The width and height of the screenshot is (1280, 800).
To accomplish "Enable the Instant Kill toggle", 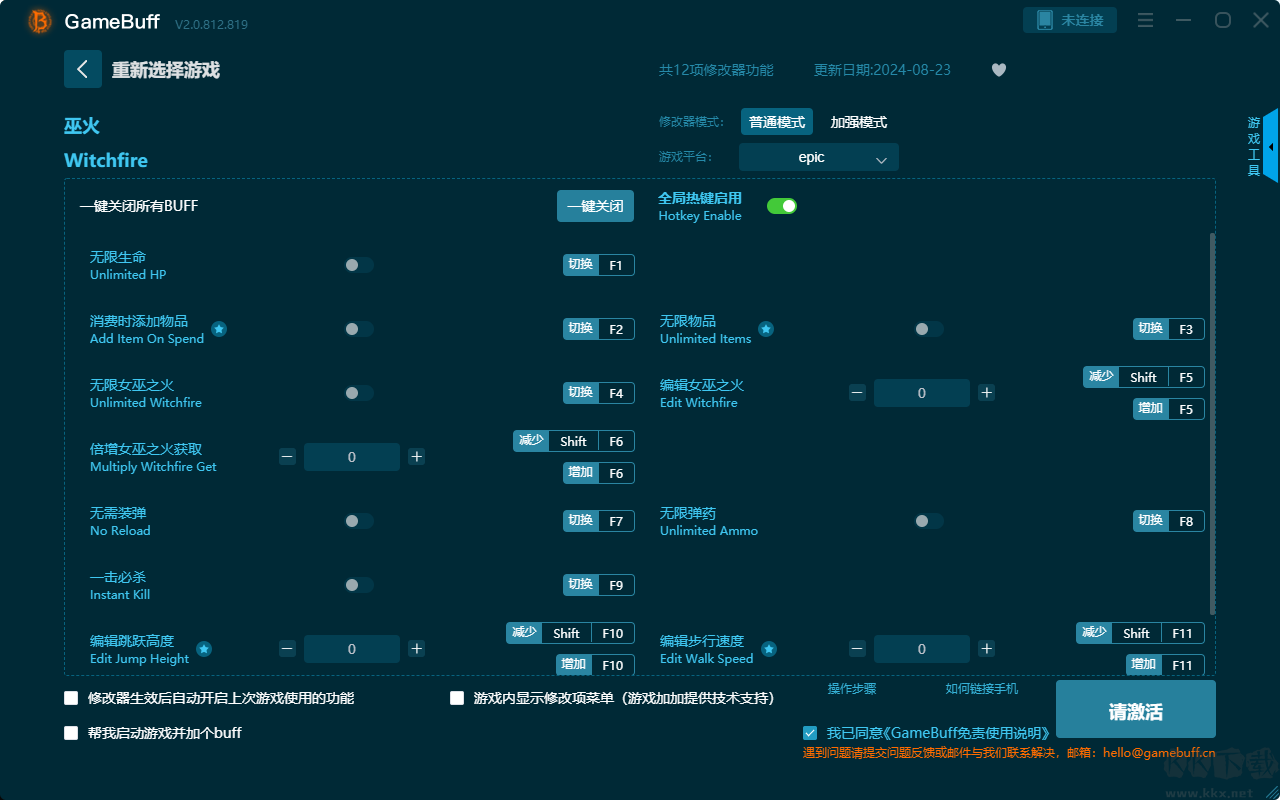I will [359, 585].
